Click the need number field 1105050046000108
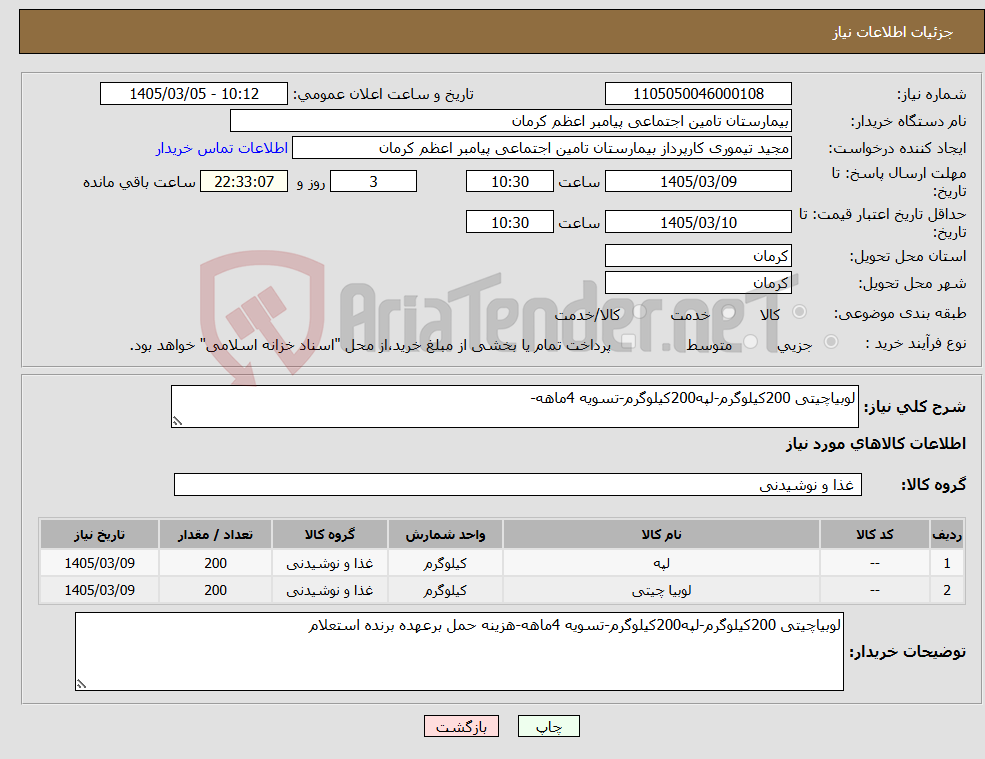Image resolution: width=985 pixels, height=759 pixels. pos(698,94)
